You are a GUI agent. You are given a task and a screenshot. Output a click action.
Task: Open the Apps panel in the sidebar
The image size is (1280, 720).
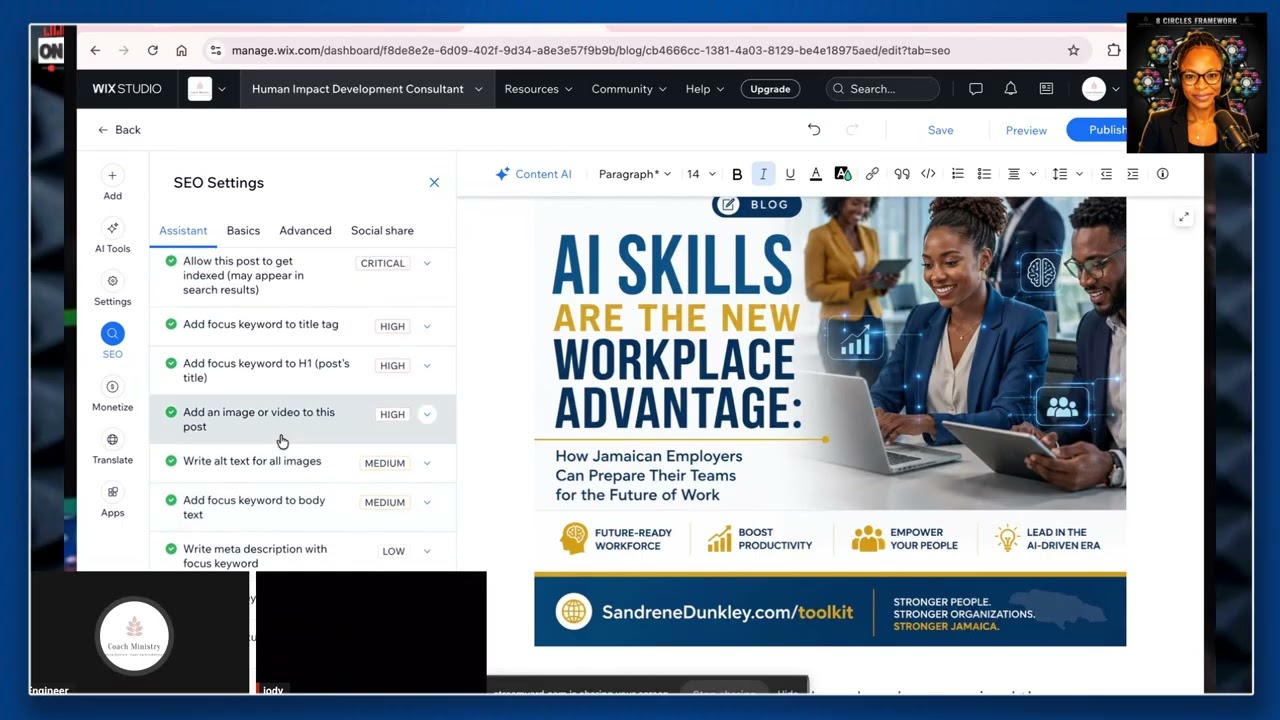(112, 501)
